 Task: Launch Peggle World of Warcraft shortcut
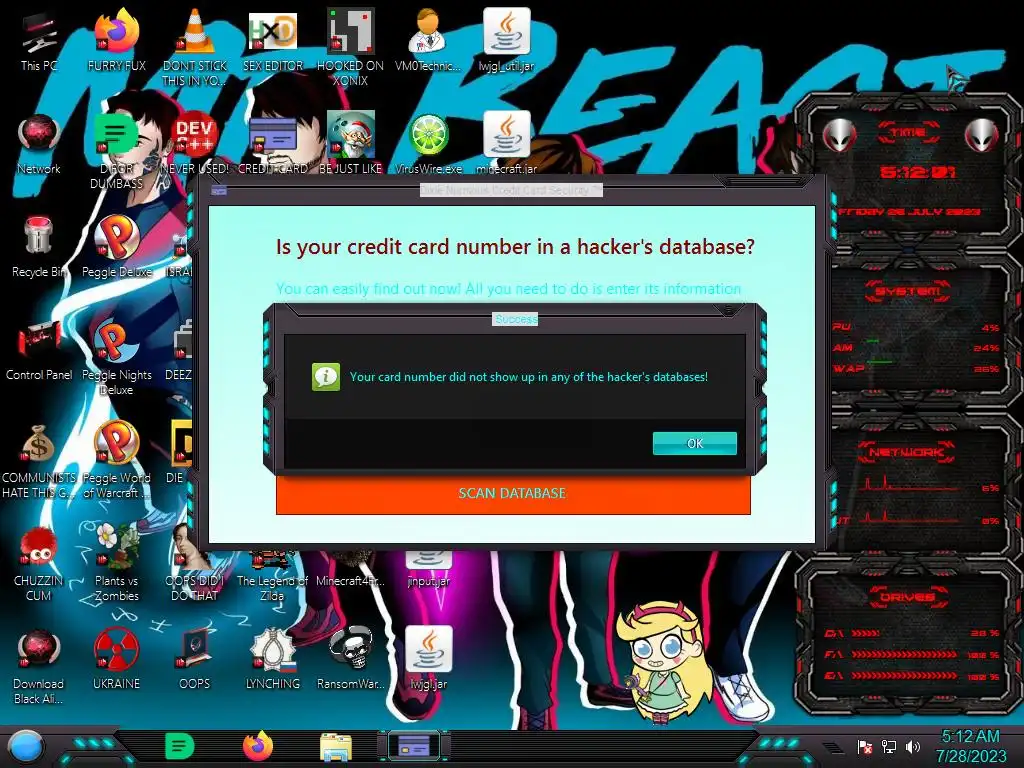pyautogui.click(x=117, y=460)
